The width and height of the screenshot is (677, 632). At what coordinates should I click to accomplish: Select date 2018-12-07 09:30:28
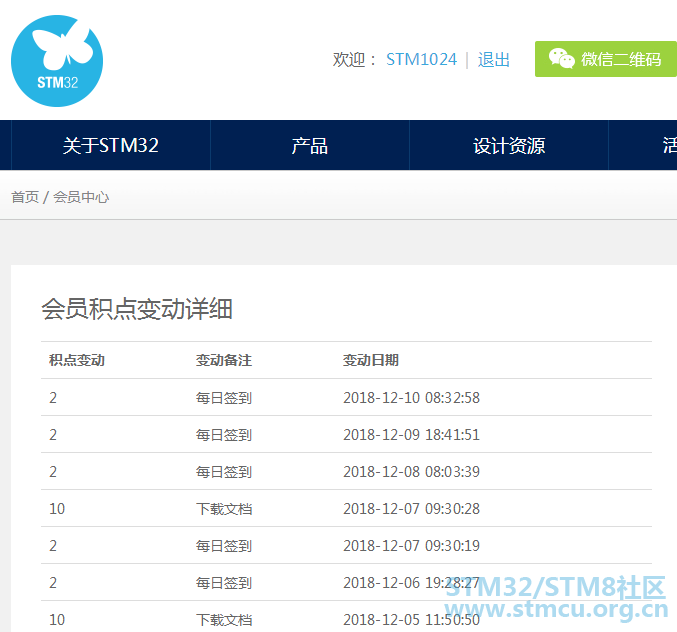click(x=411, y=509)
